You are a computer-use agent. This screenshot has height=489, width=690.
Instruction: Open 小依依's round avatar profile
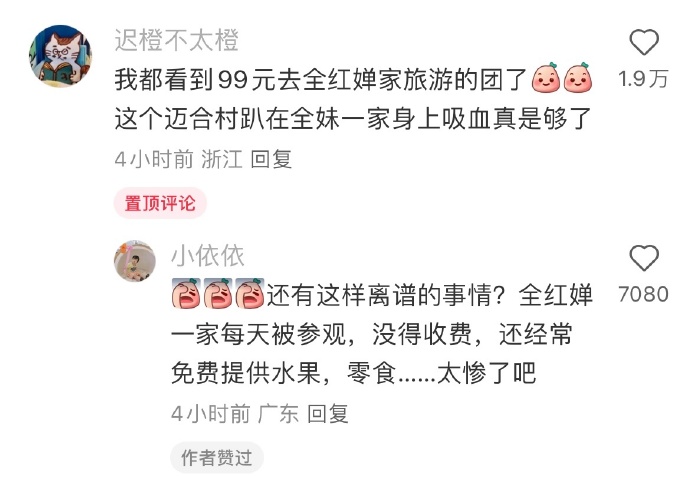pyautogui.click(x=135, y=261)
